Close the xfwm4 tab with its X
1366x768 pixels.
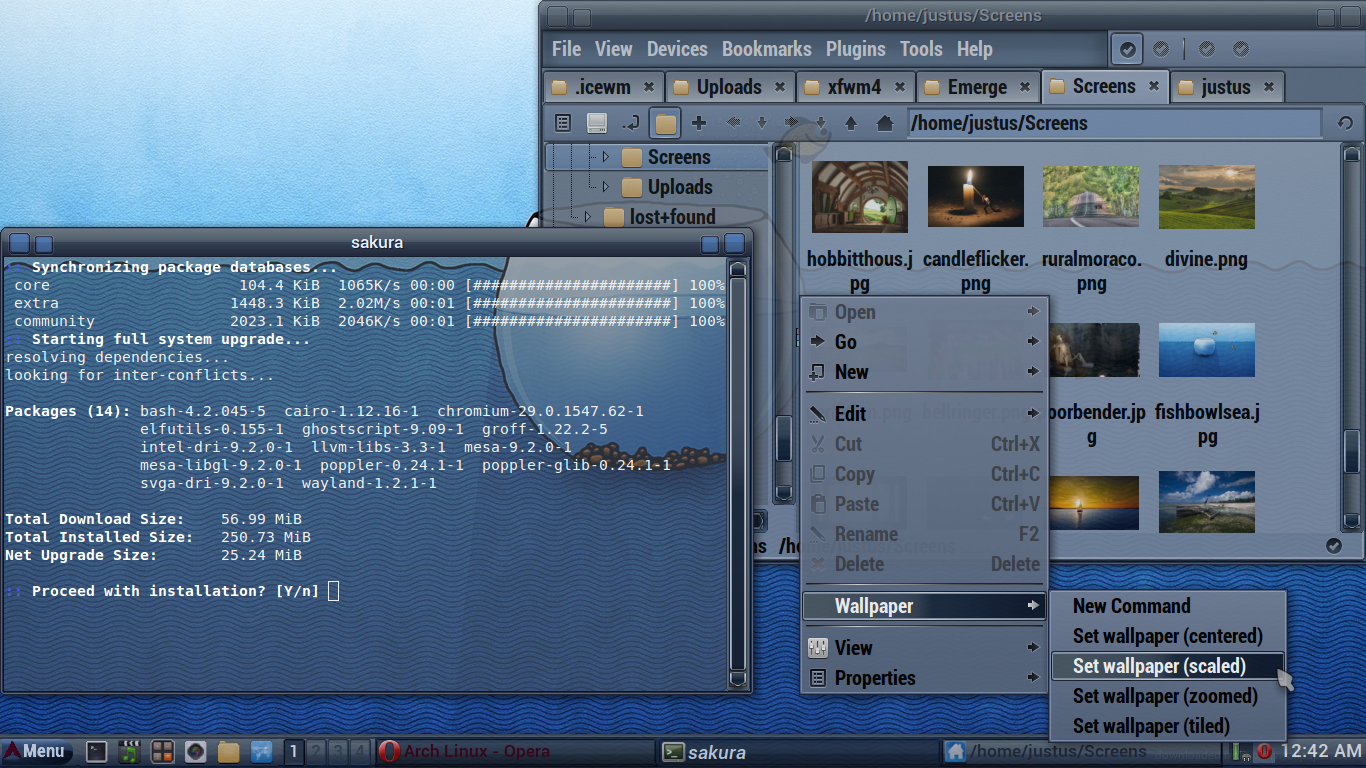[x=900, y=87]
